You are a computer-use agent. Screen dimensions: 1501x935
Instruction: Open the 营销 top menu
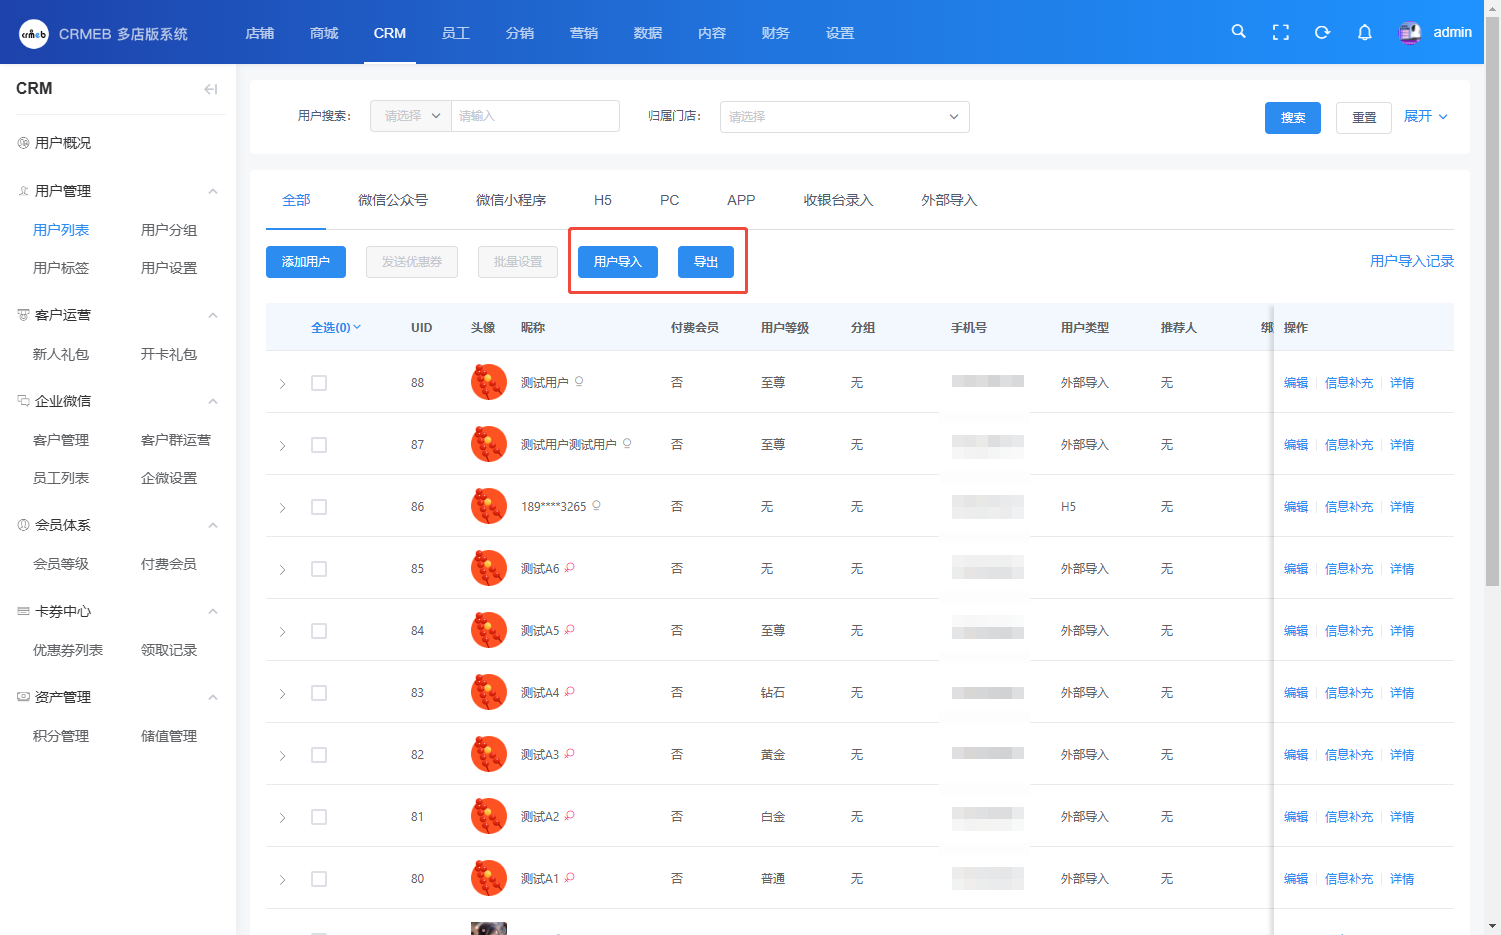coord(584,33)
